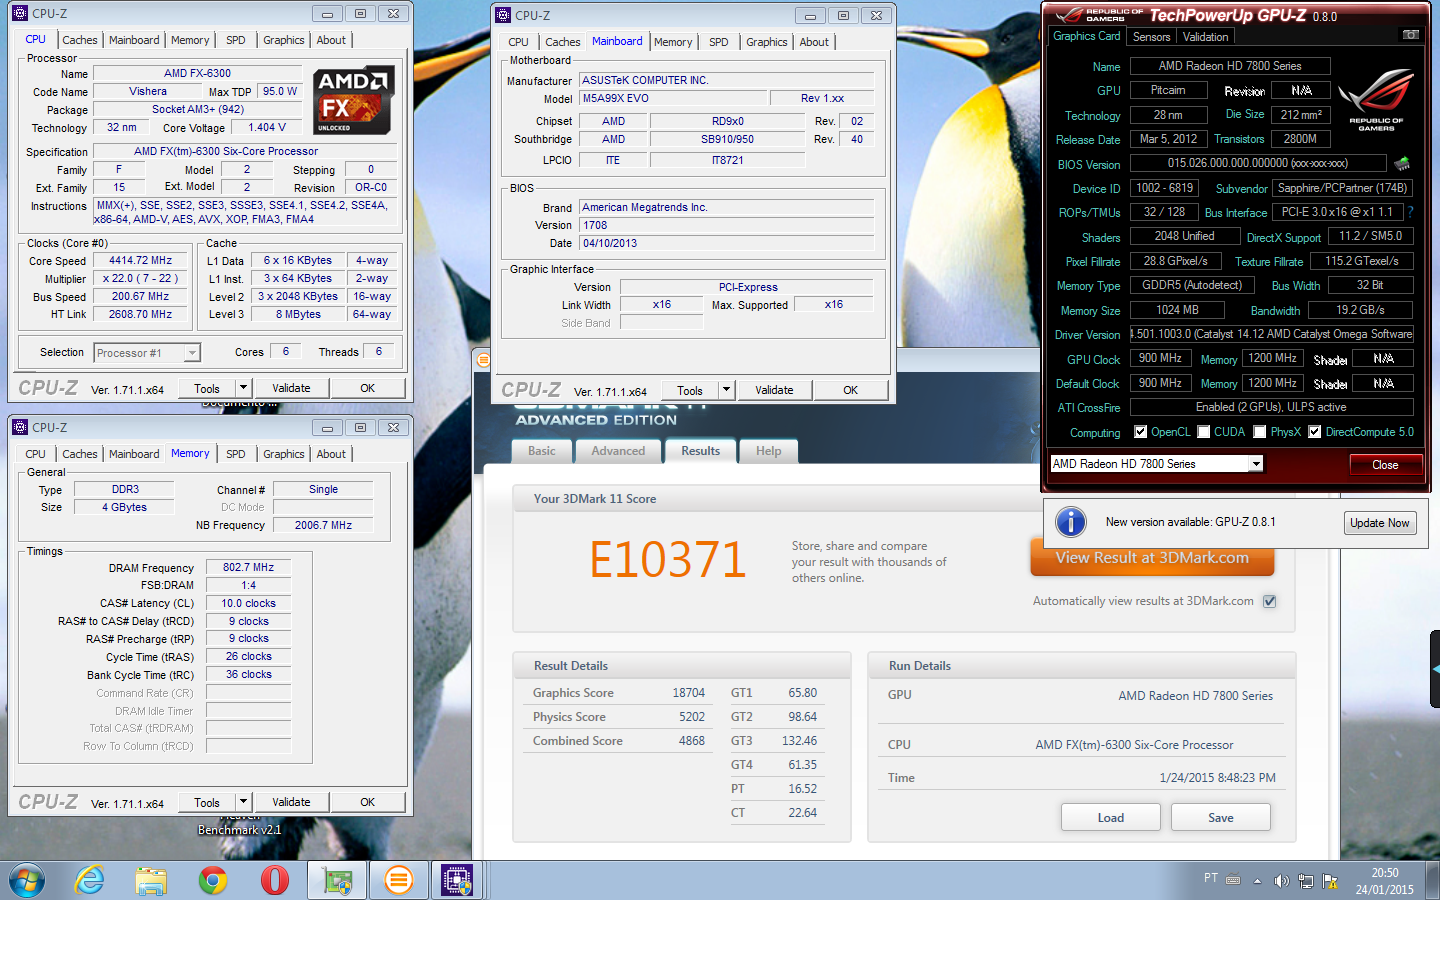This screenshot has height=960, width=1440.
Task: Open the volume speaker icon in system tray
Action: (x=1281, y=881)
